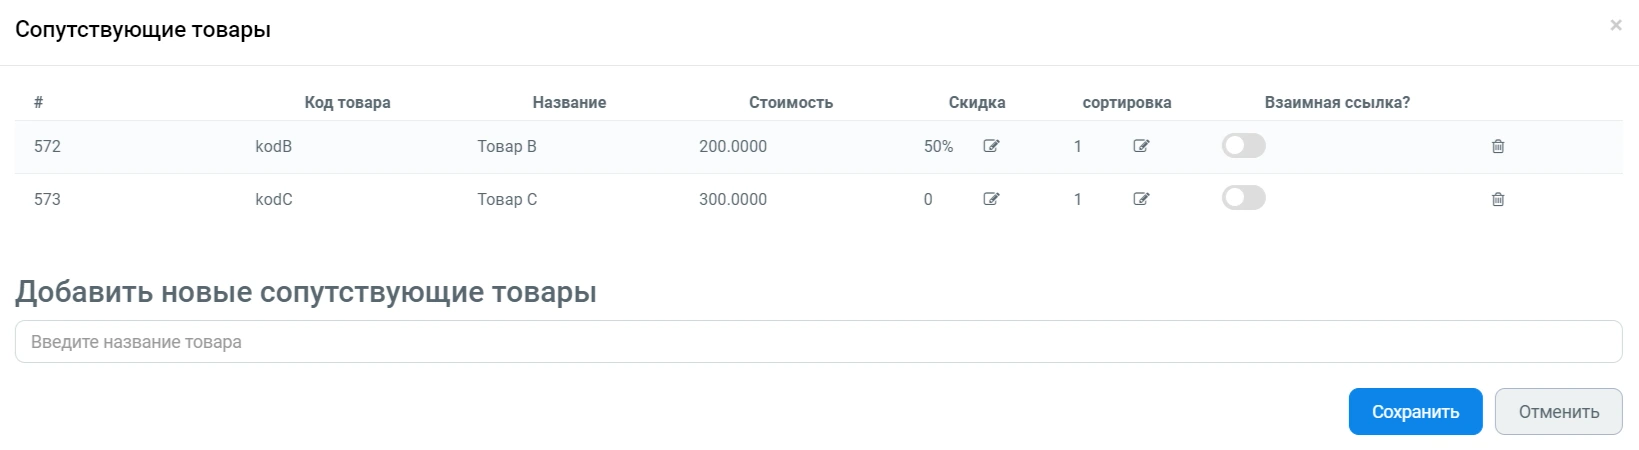
Task: Click the Название column header
Action: pos(569,103)
